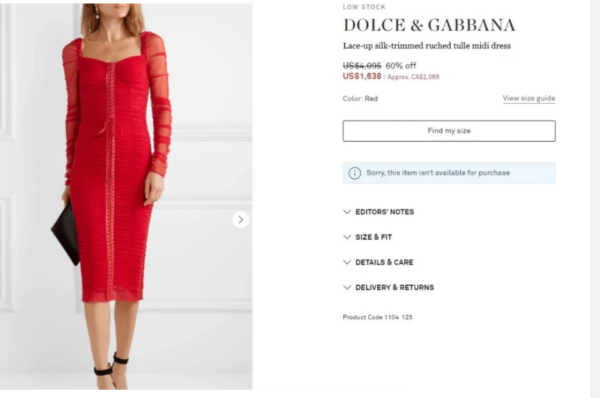
Task: Click the discounted US$1,638 price
Action: point(362,76)
